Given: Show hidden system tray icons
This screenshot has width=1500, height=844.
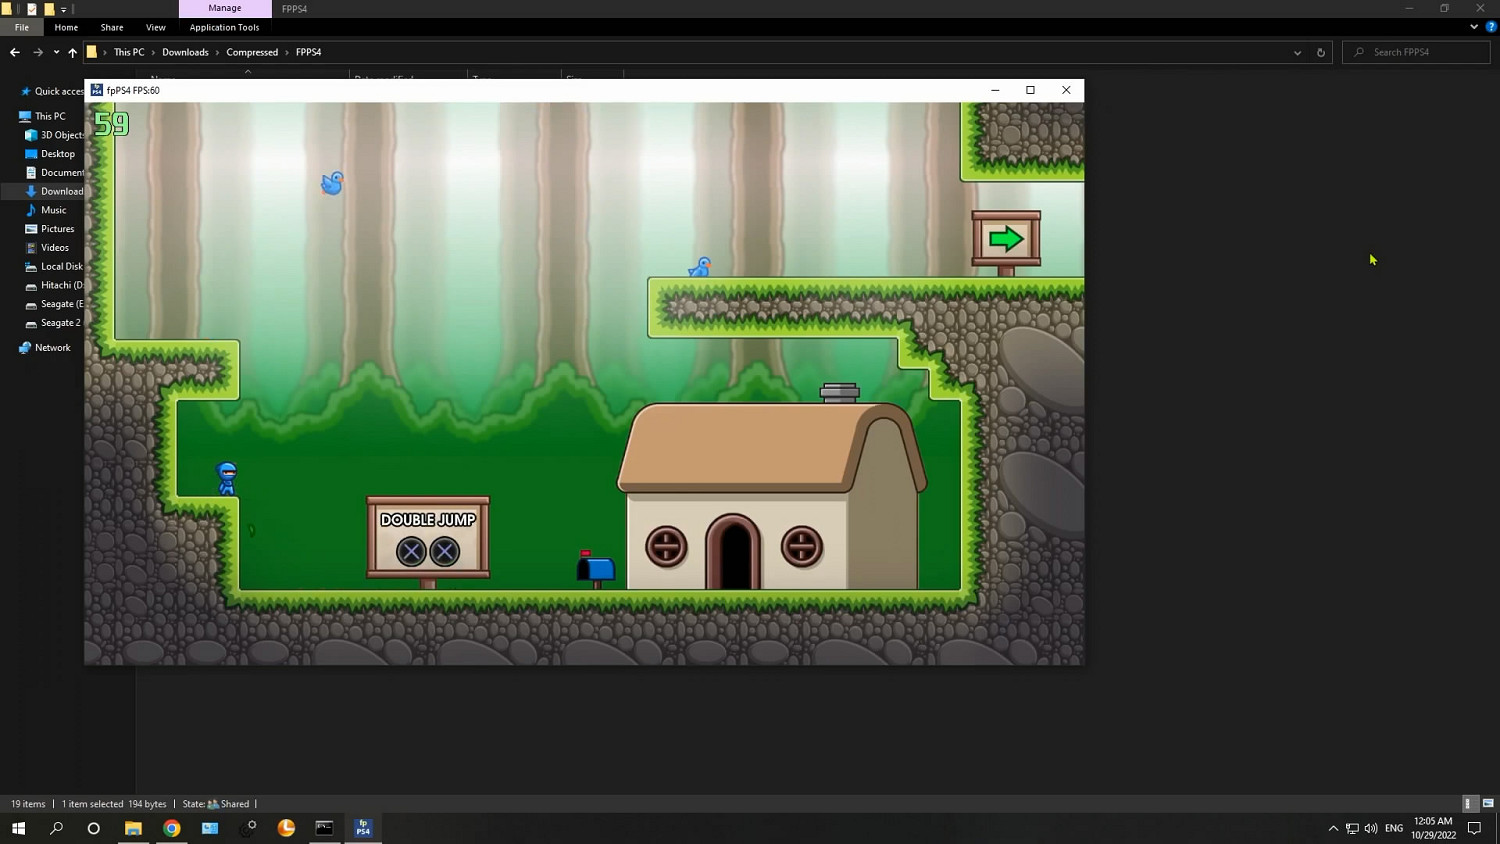Looking at the screenshot, I should (x=1333, y=828).
